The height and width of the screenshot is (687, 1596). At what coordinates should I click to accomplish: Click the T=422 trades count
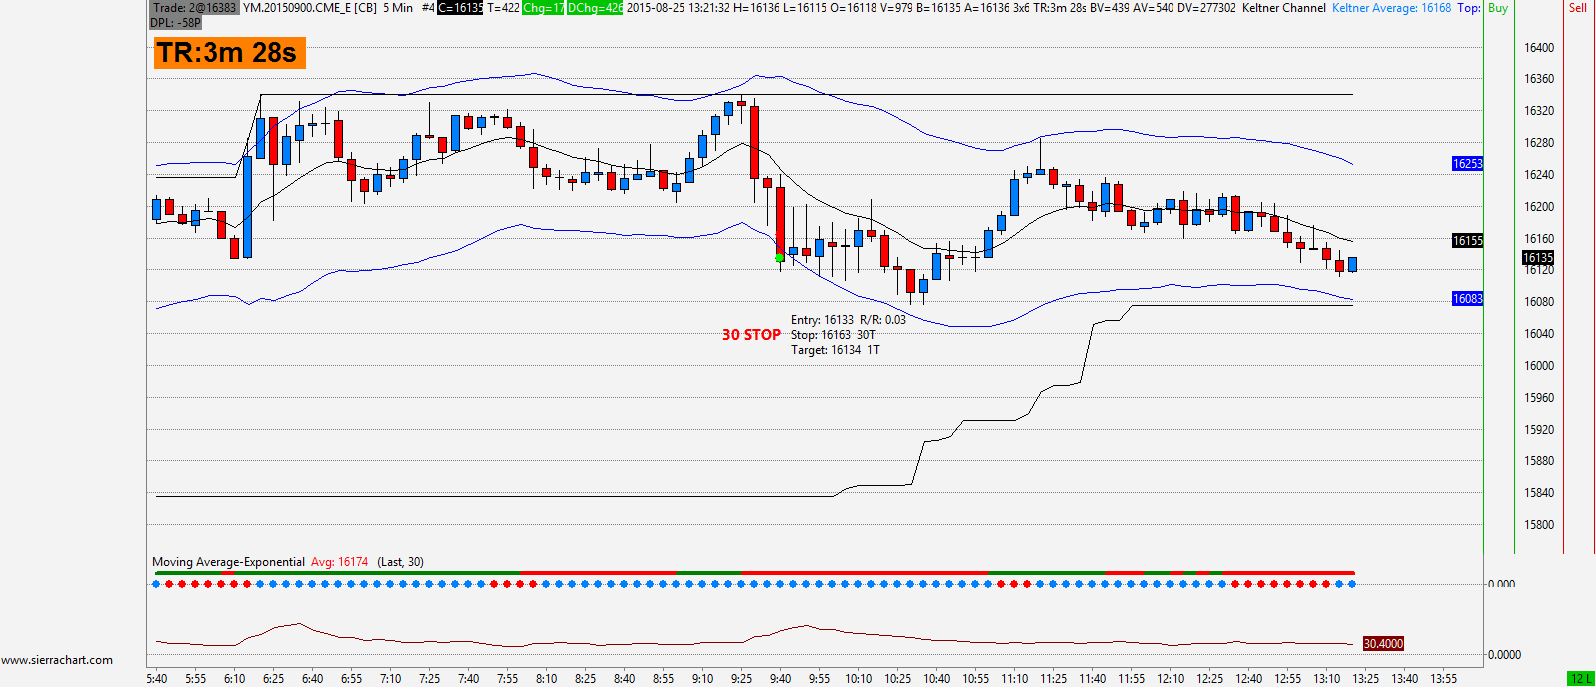[x=503, y=7]
